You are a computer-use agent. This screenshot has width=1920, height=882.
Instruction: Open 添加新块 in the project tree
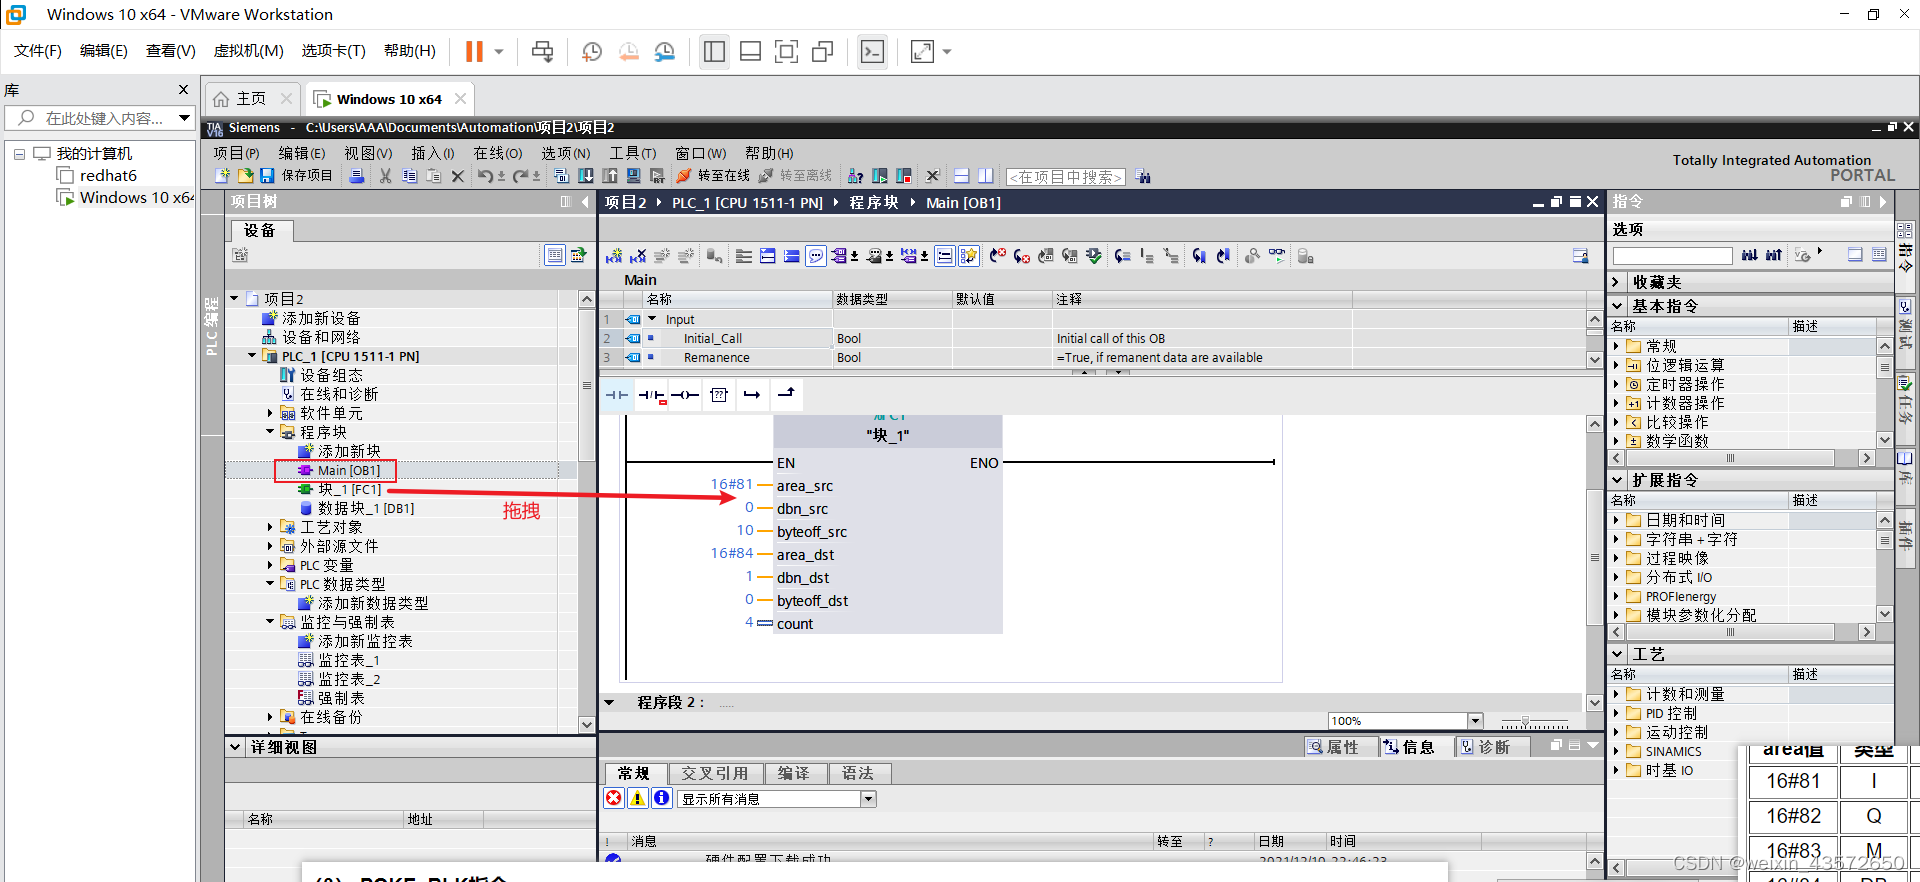(x=349, y=451)
